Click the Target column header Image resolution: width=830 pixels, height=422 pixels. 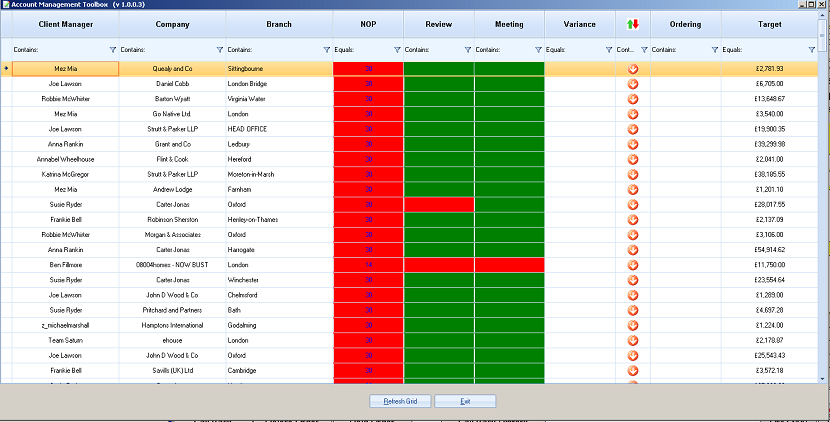tap(769, 24)
